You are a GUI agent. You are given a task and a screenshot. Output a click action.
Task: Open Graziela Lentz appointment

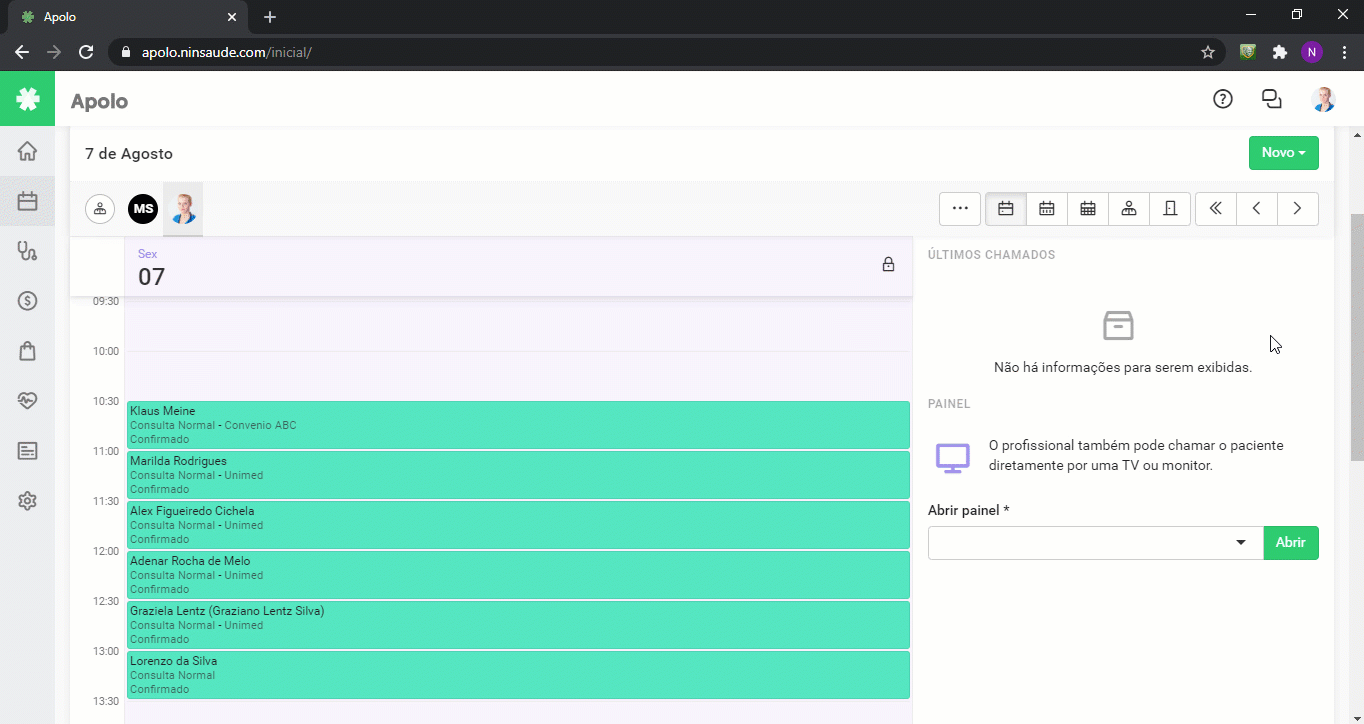click(x=518, y=625)
